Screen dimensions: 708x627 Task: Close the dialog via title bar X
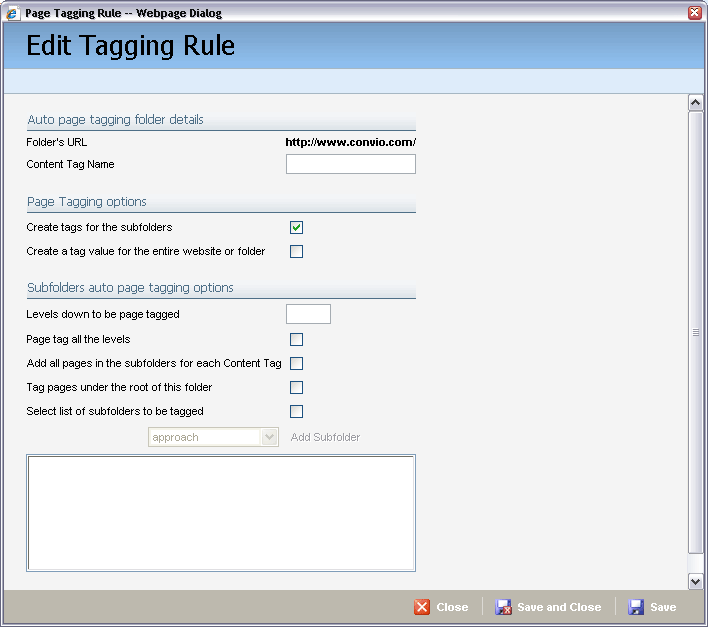coord(695,13)
